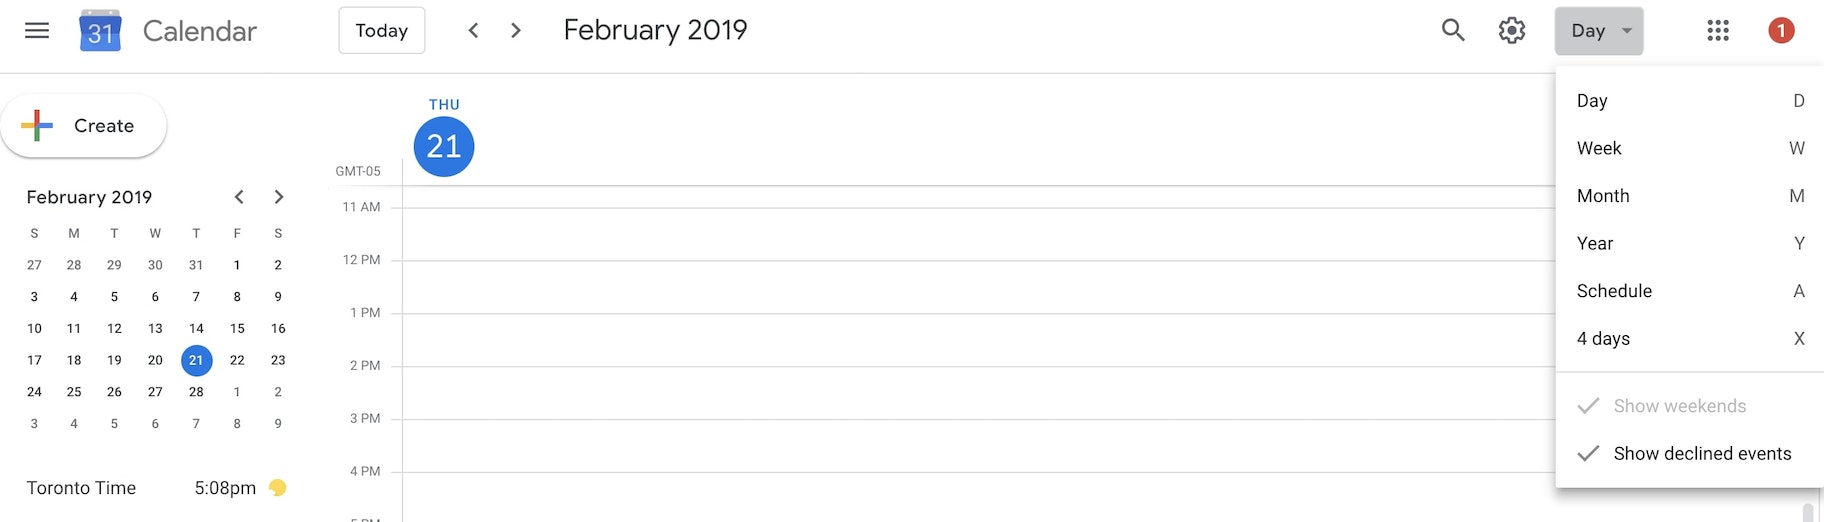The image size is (1824, 522).
Task: Open the Google apps grid
Action: [1718, 30]
